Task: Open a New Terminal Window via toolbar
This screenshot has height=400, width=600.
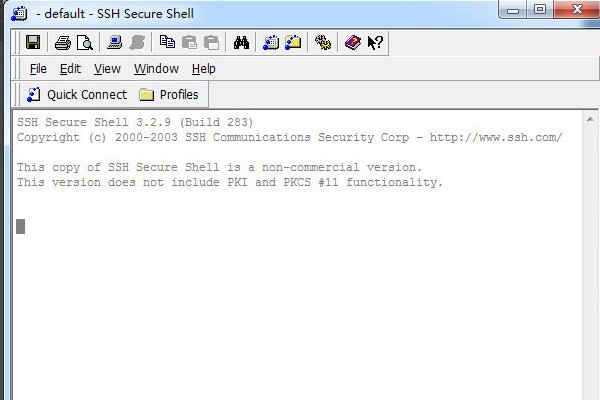Action: point(271,42)
